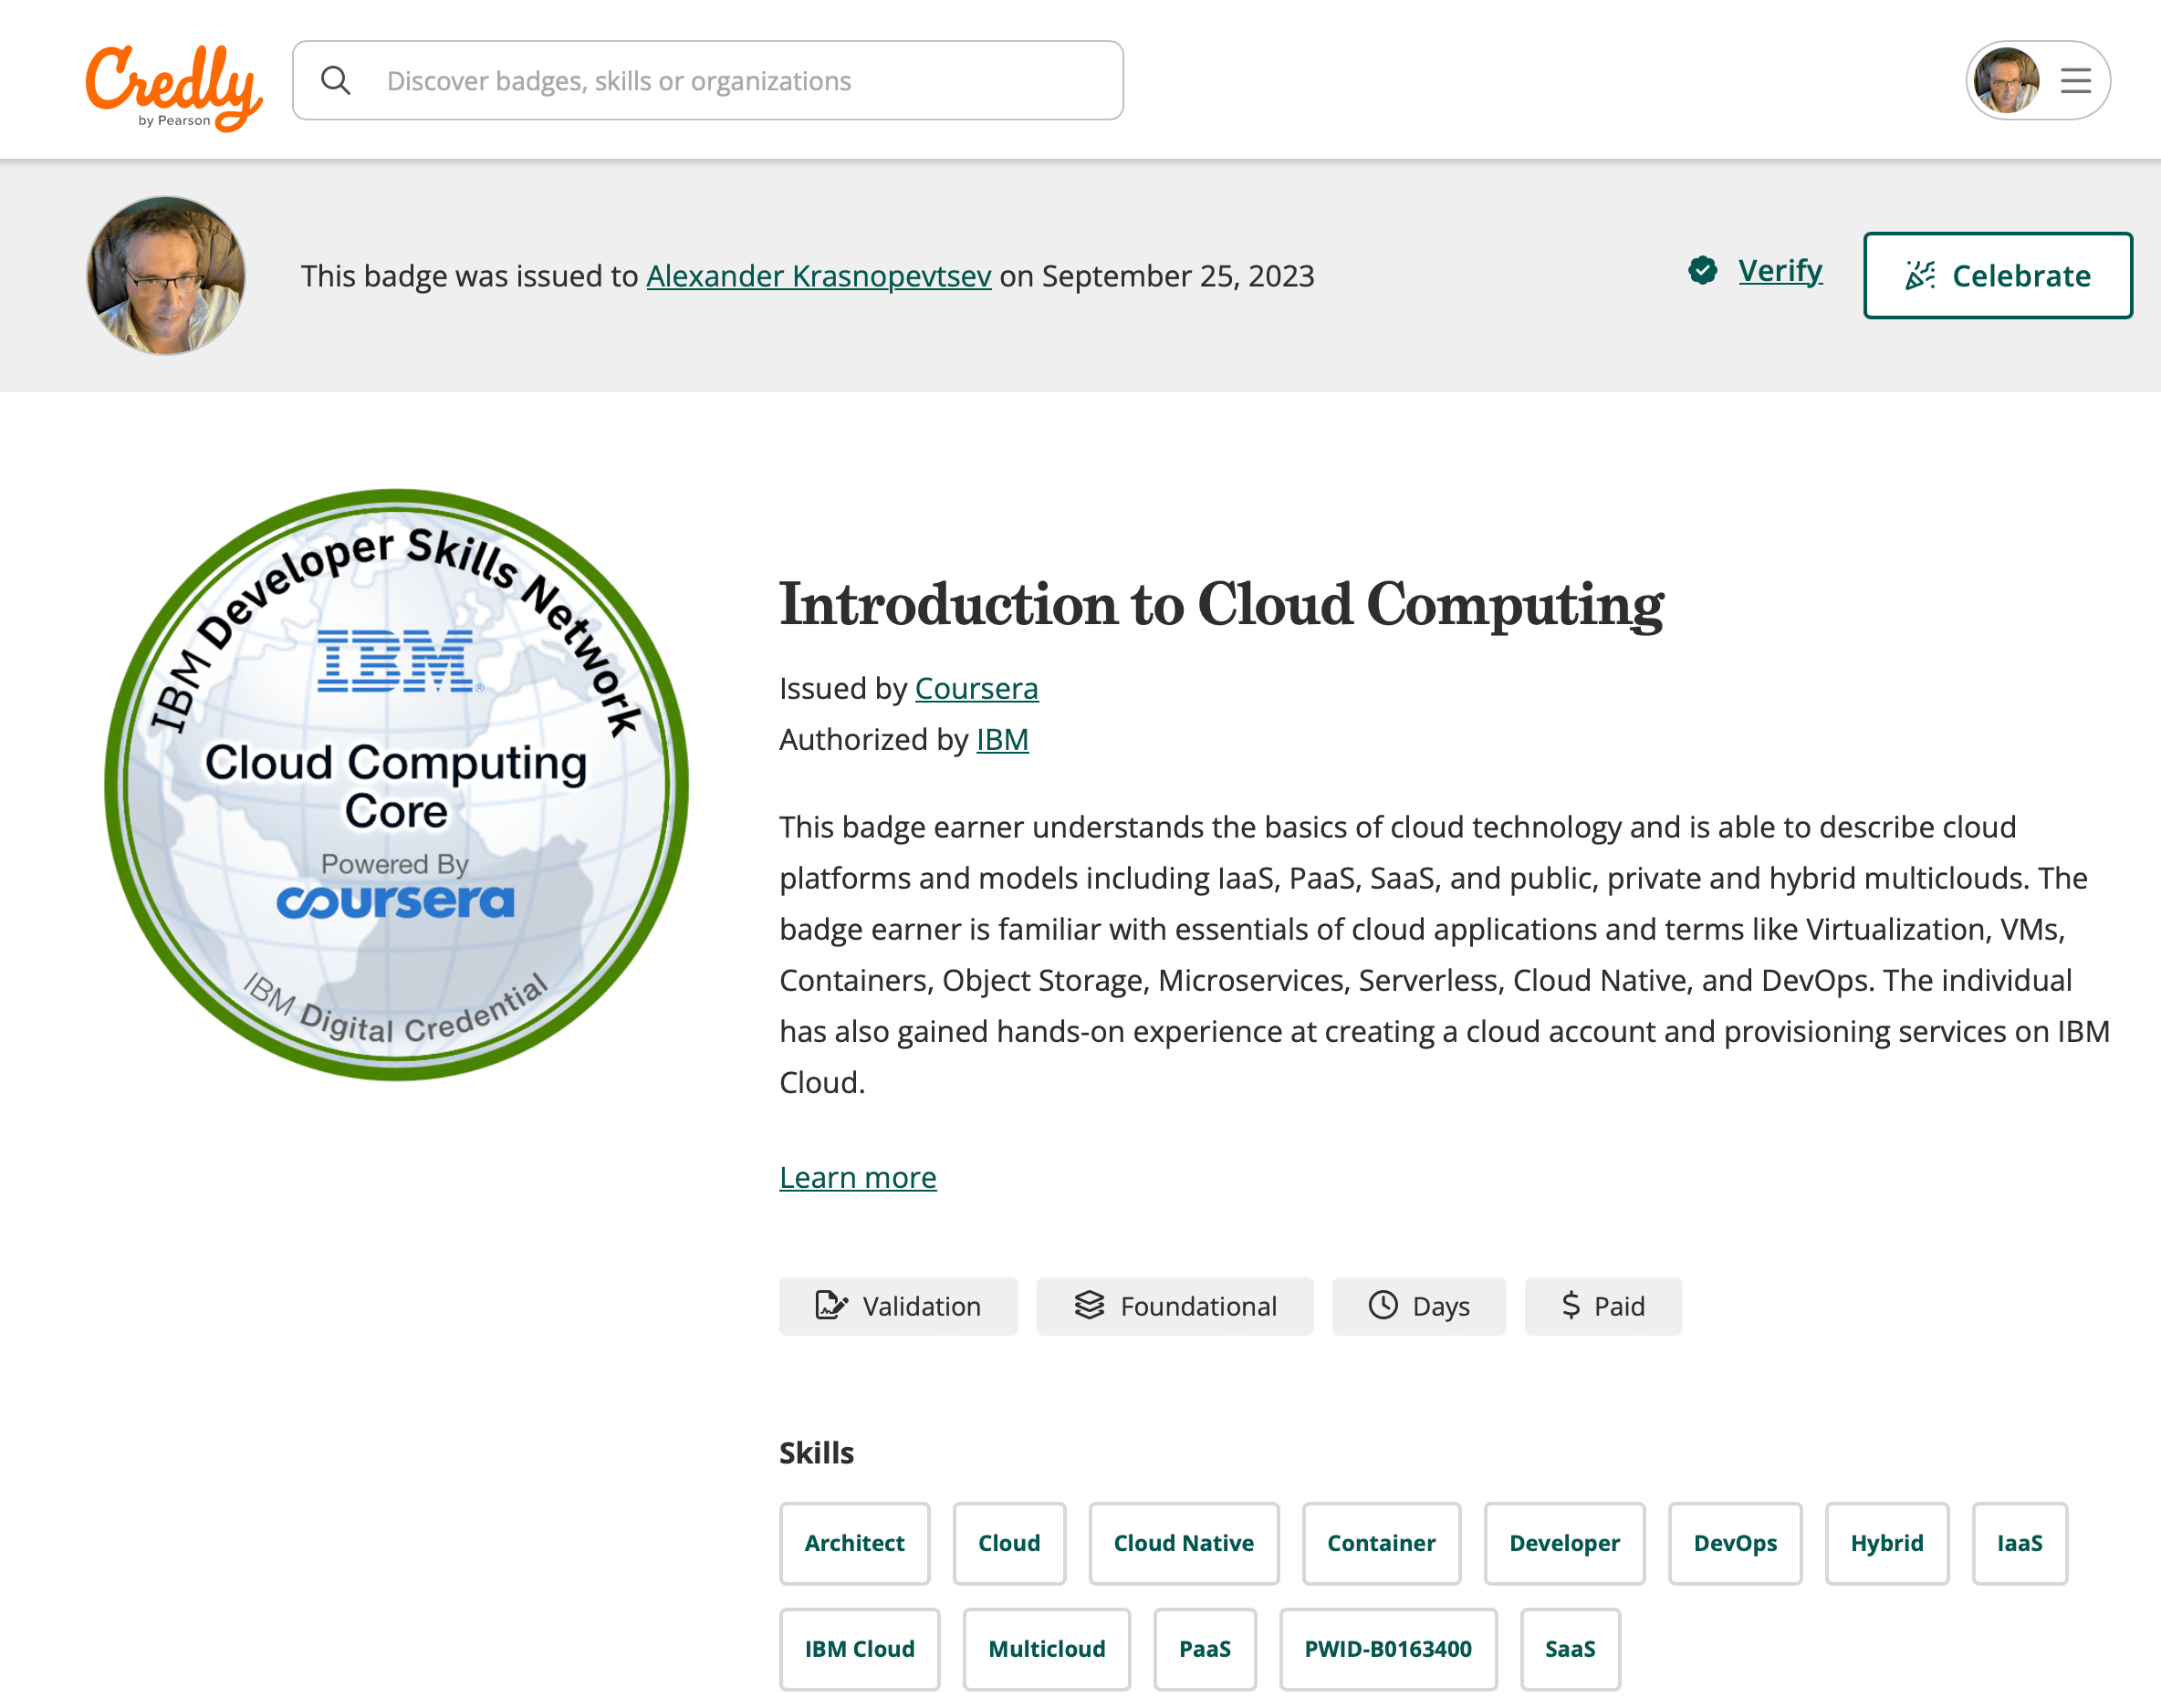2161x1708 pixels.
Task: Click the Paid tag
Action: [x=1603, y=1307]
